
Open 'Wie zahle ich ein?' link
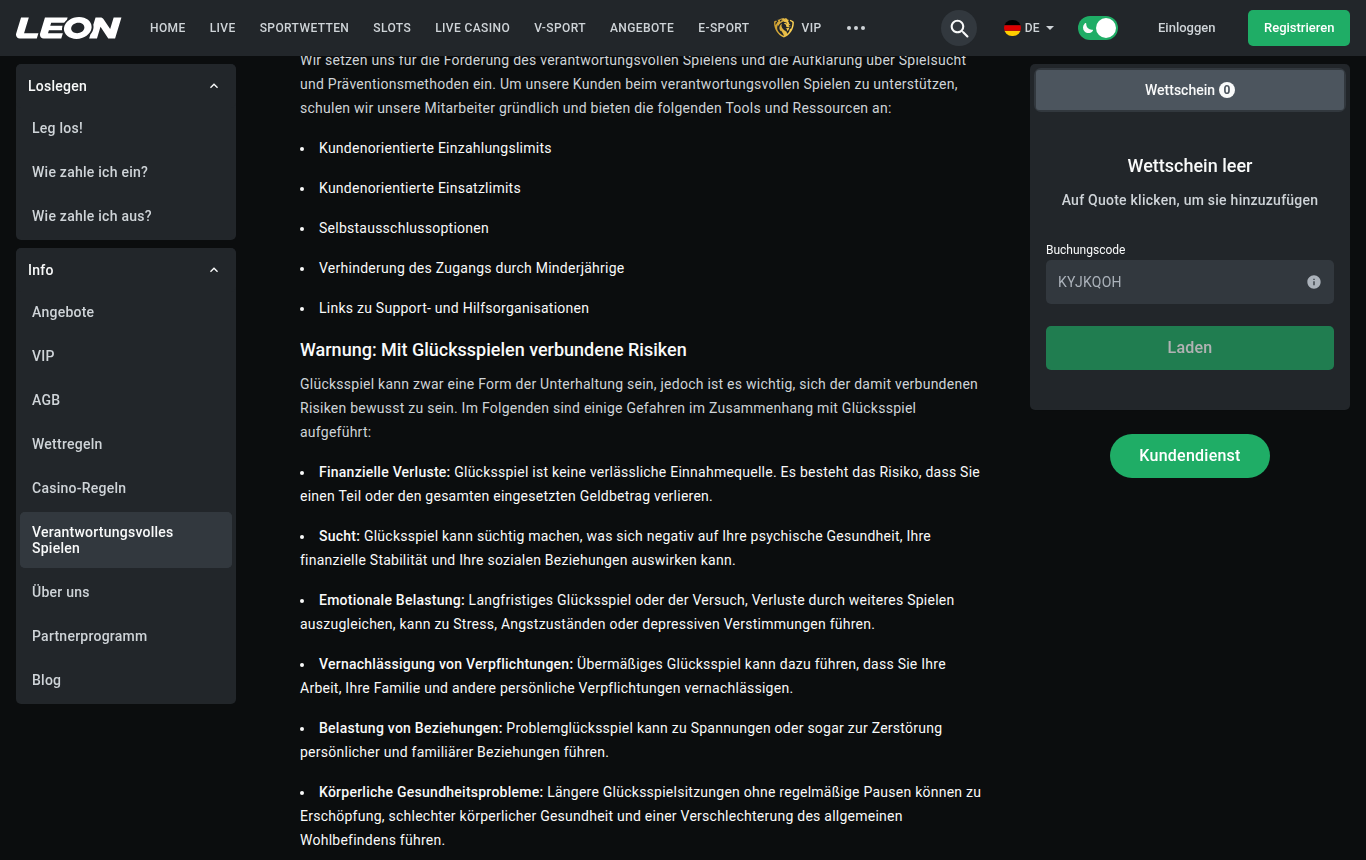pyautogui.click(x=126, y=172)
